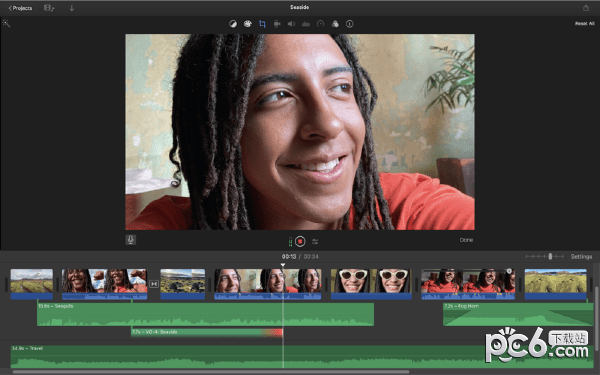Open the Stabilization camera tool
Viewport: 600px width, 375px height.
277,24
